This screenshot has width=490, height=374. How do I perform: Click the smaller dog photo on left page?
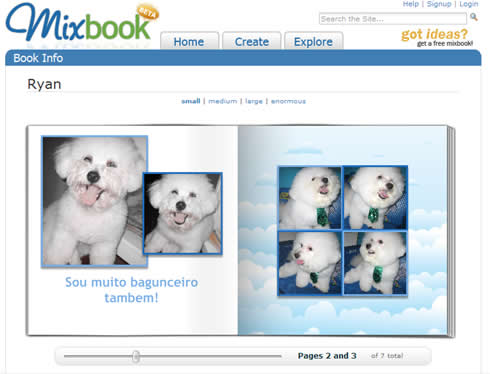pos(183,213)
